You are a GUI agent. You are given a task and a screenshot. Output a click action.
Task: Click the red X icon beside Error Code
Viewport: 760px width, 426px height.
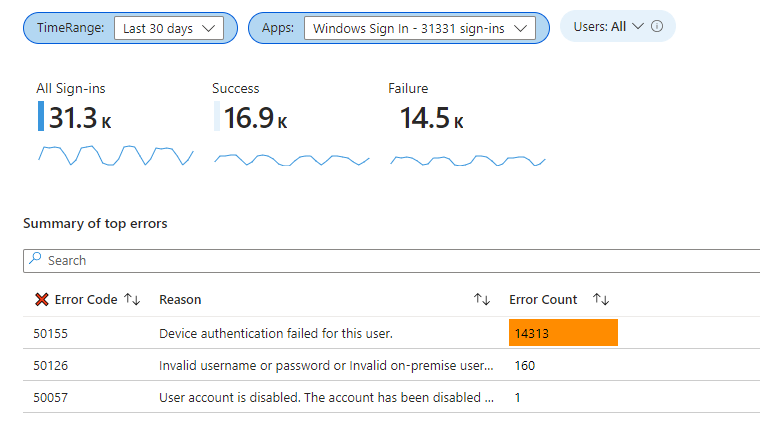tap(42, 300)
